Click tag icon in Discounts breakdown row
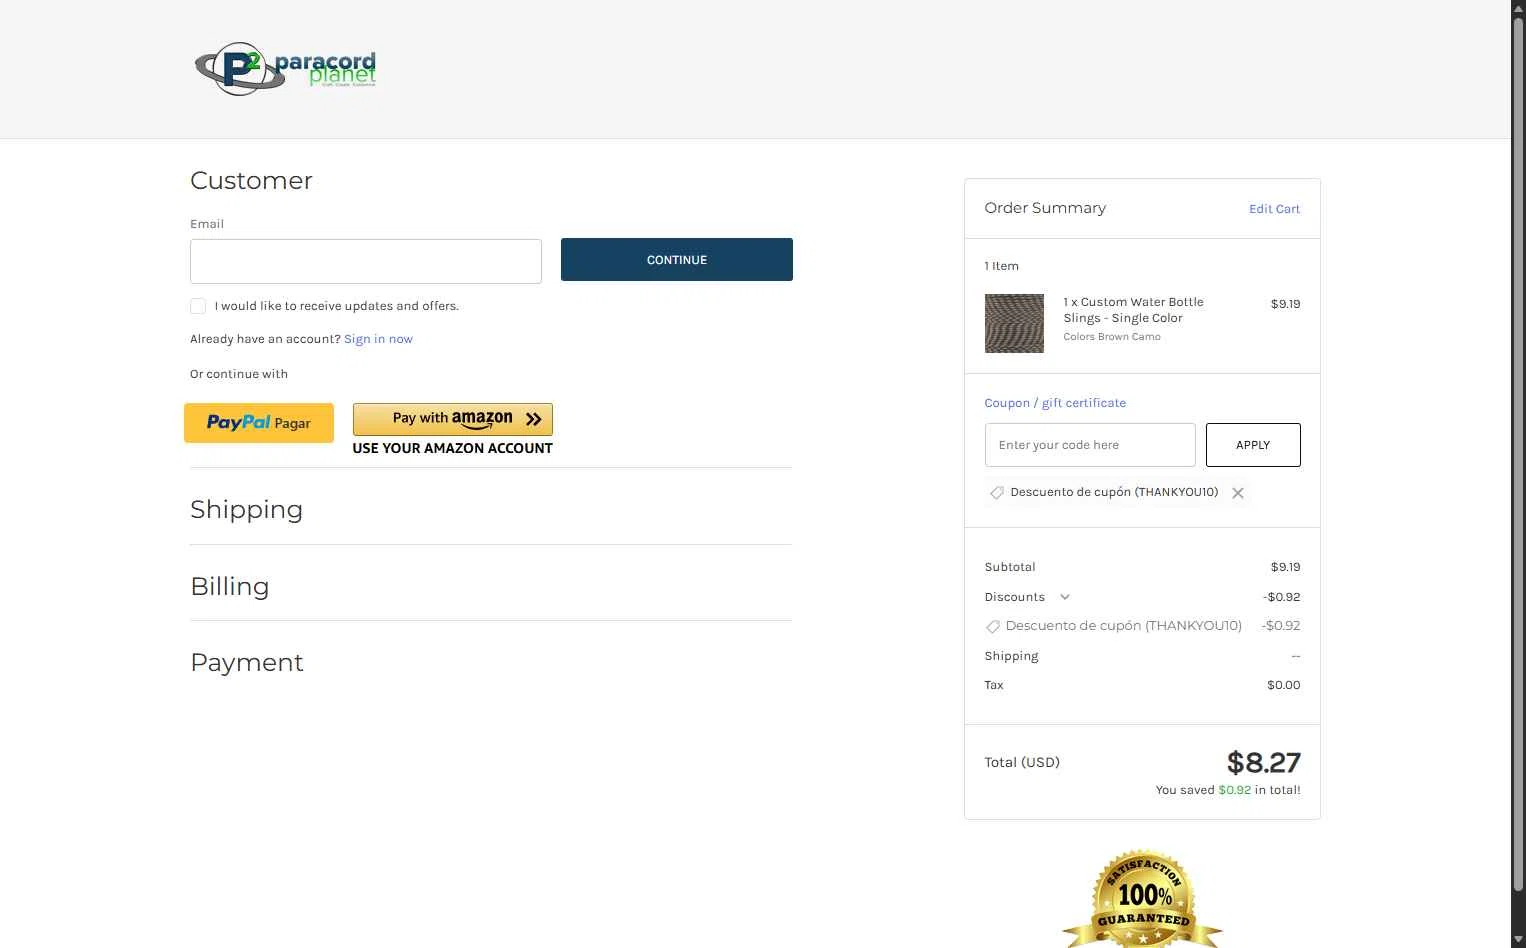This screenshot has width=1526, height=948. [x=993, y=627]
